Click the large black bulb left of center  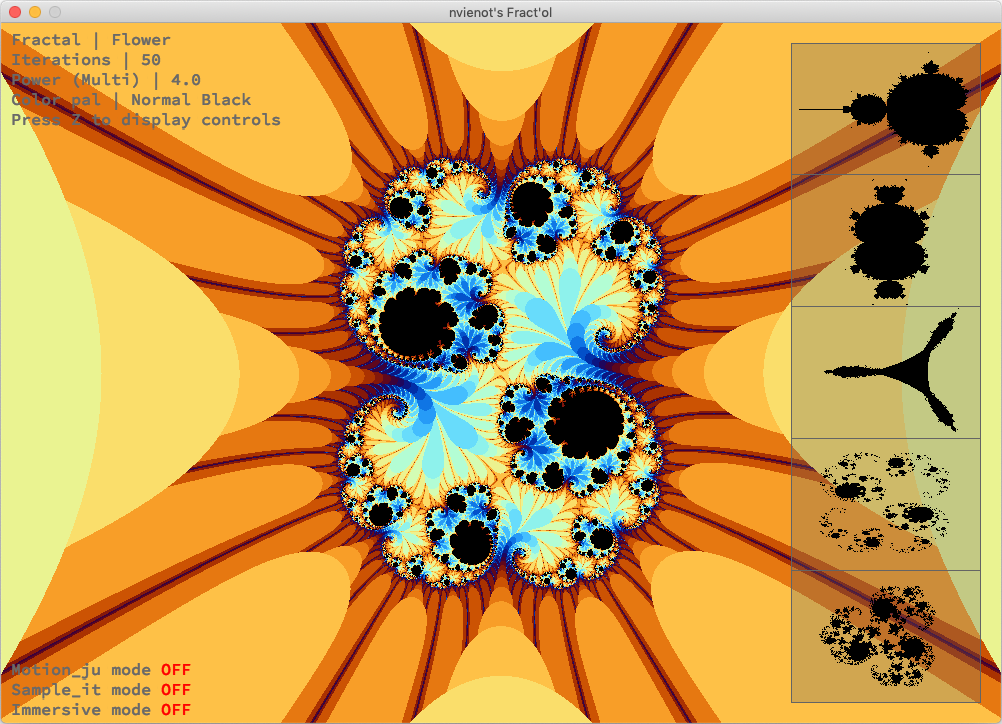419,323
